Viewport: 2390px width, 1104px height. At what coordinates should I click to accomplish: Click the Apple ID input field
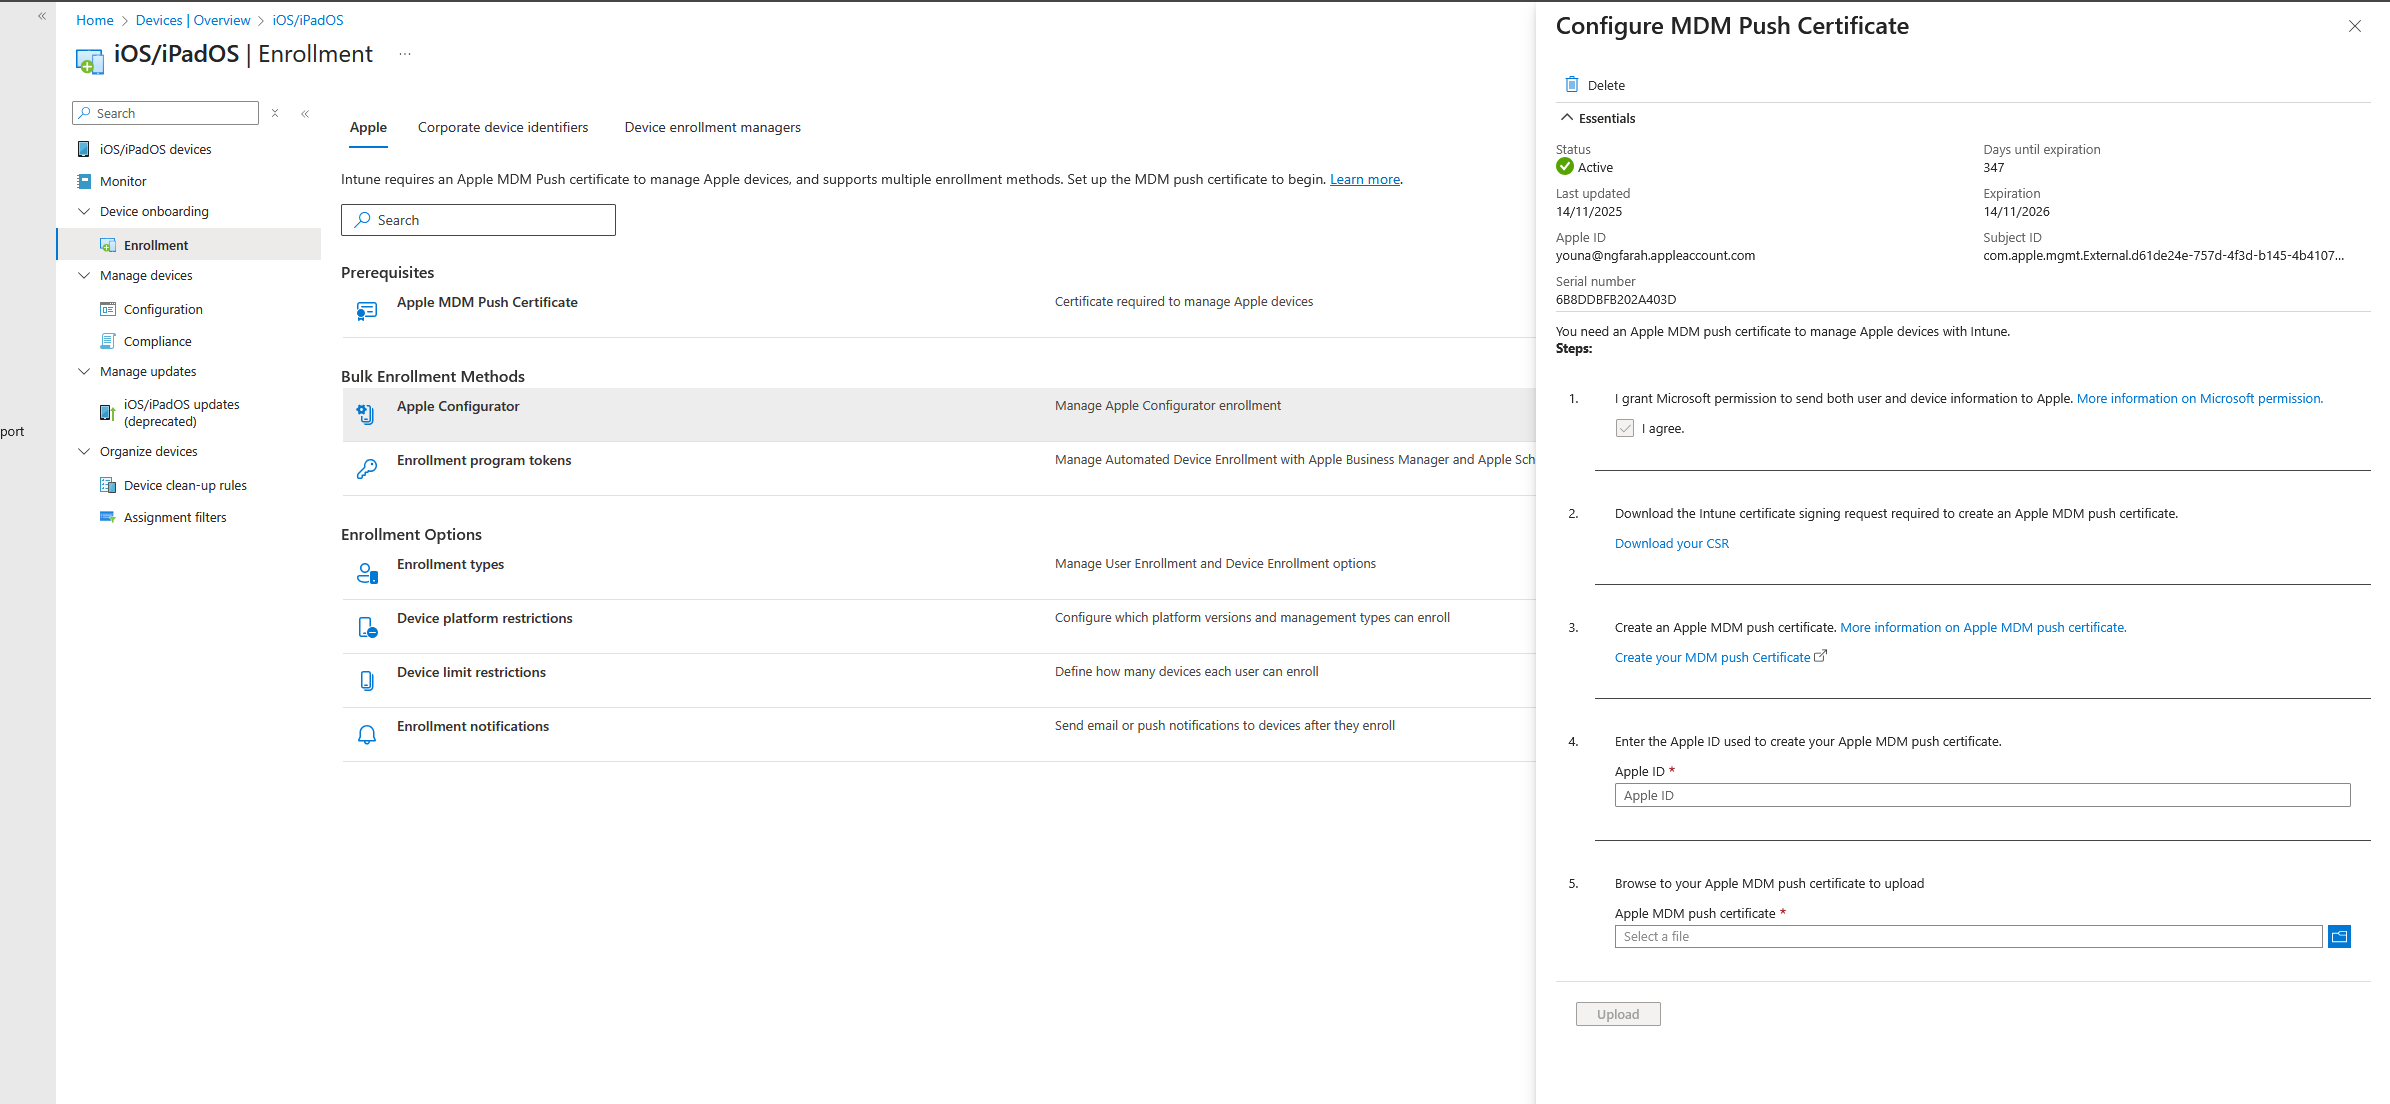1982,796
